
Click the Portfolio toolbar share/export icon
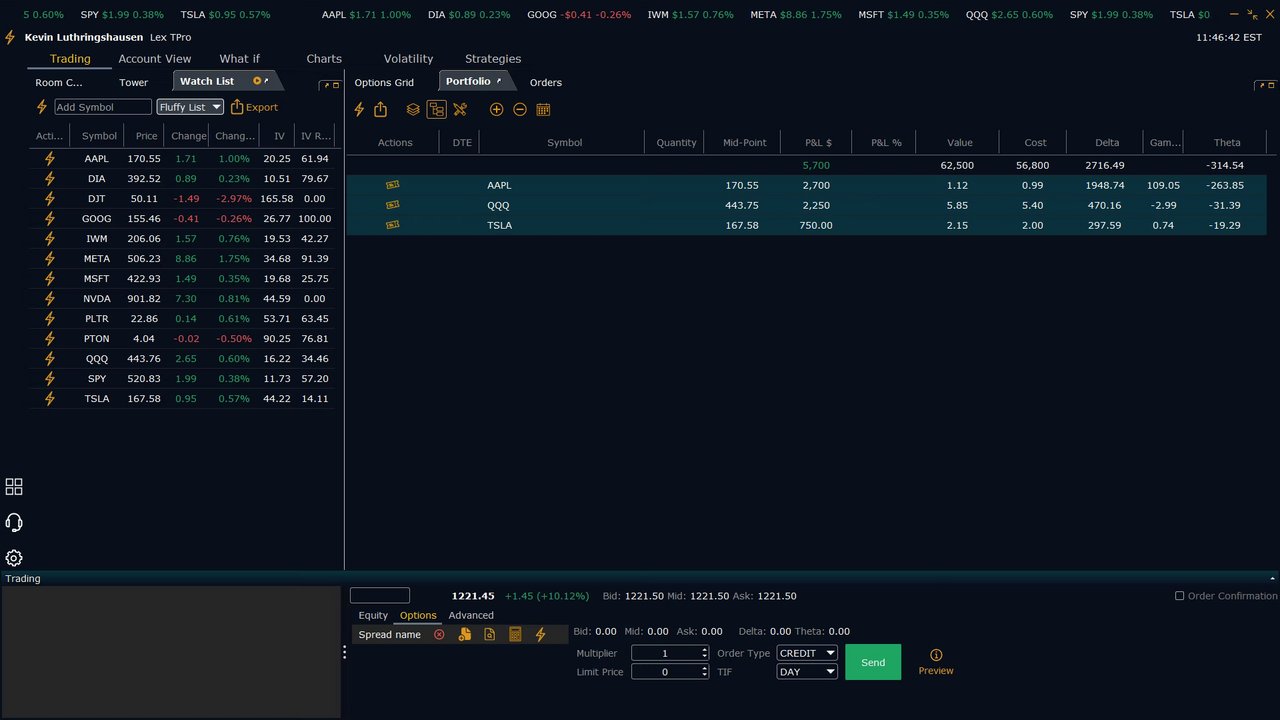[x=380, y=109]
